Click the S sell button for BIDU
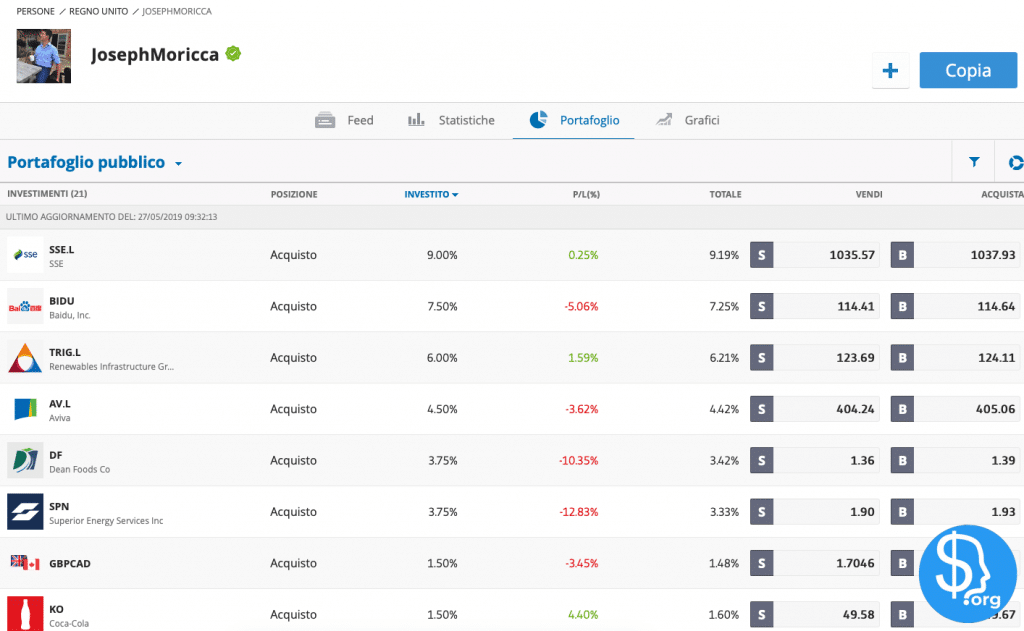 (x=761, y=306)
